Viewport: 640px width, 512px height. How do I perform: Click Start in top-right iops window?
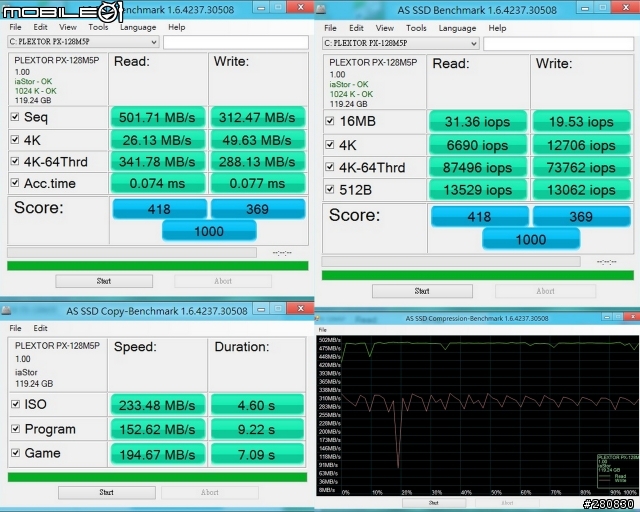tap(422, 291)
